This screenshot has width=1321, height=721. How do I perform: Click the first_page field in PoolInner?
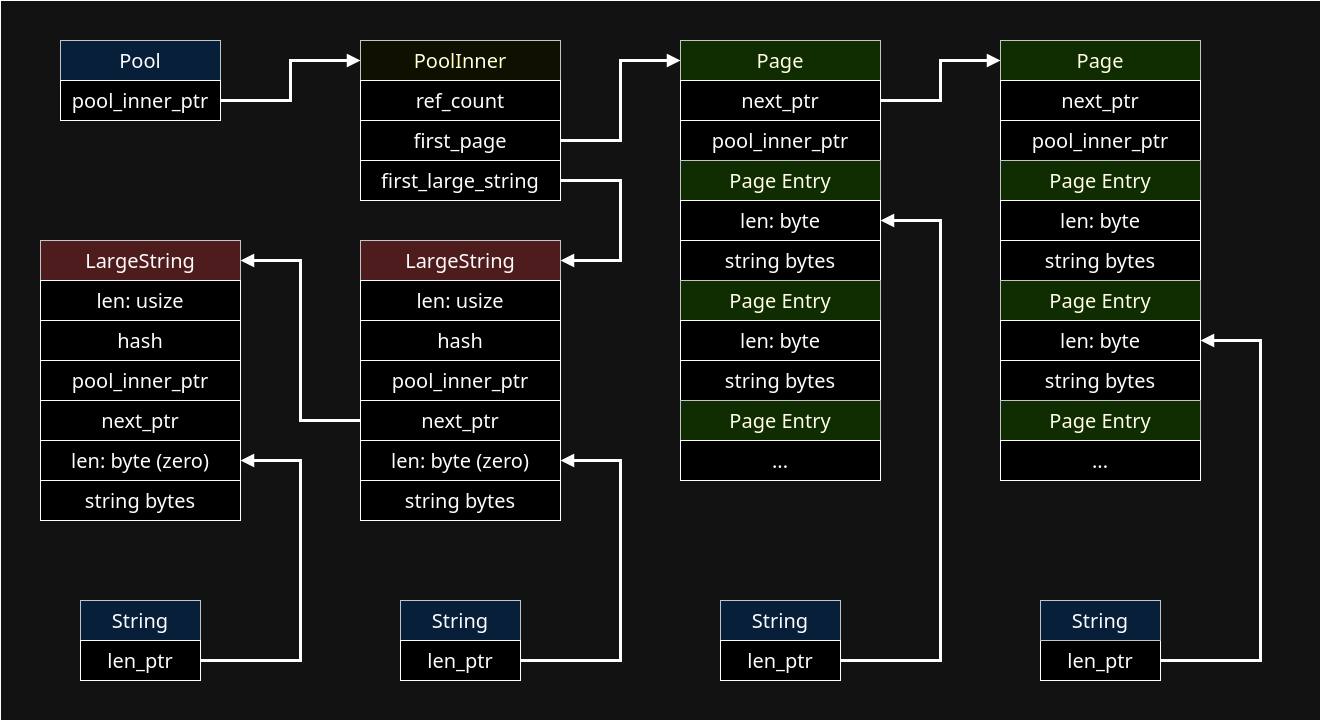[x=460, y=141]
